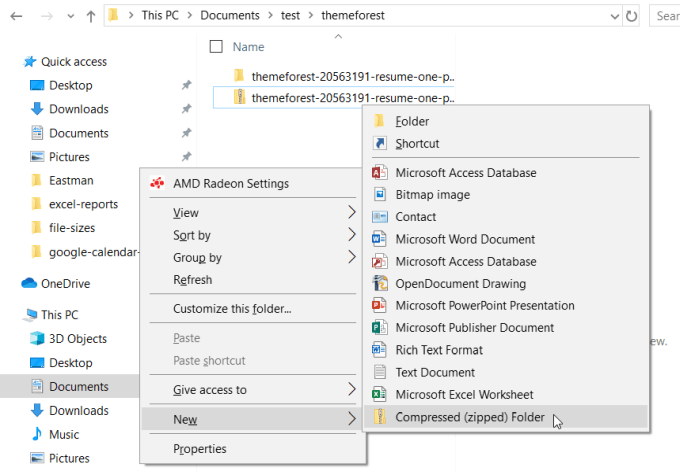Create a new OpenDocument Drawing
Image resolution: width=680 pixels, height=472 pixels.
[x=506, y=284]
